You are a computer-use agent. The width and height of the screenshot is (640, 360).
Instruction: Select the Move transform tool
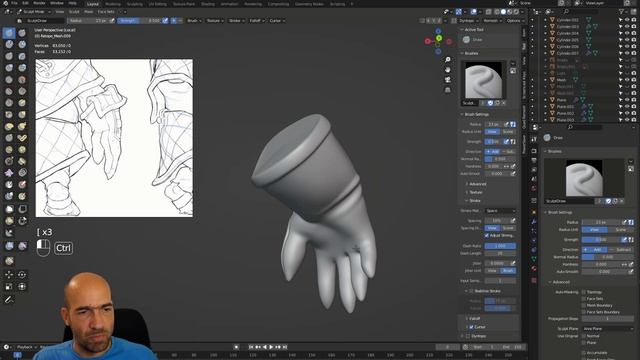click(9, 275)
